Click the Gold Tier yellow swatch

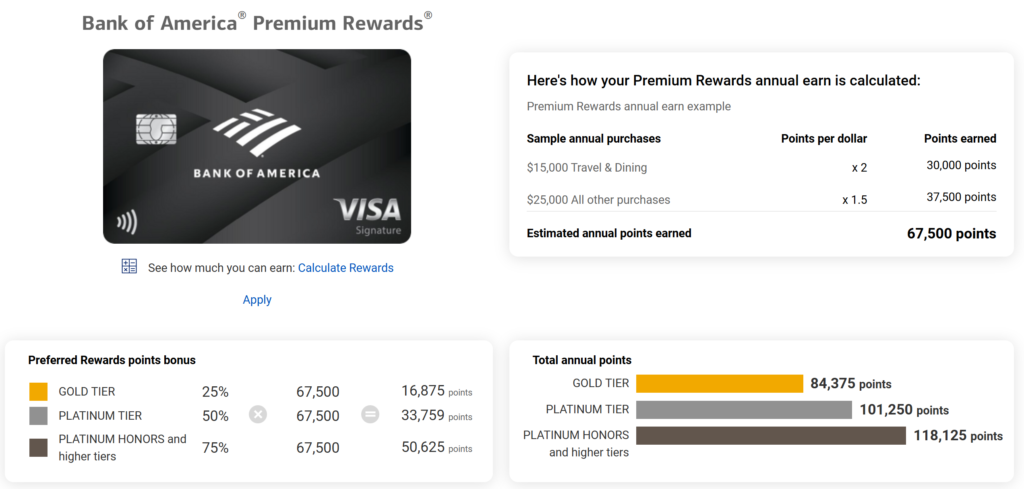(38, 392)
